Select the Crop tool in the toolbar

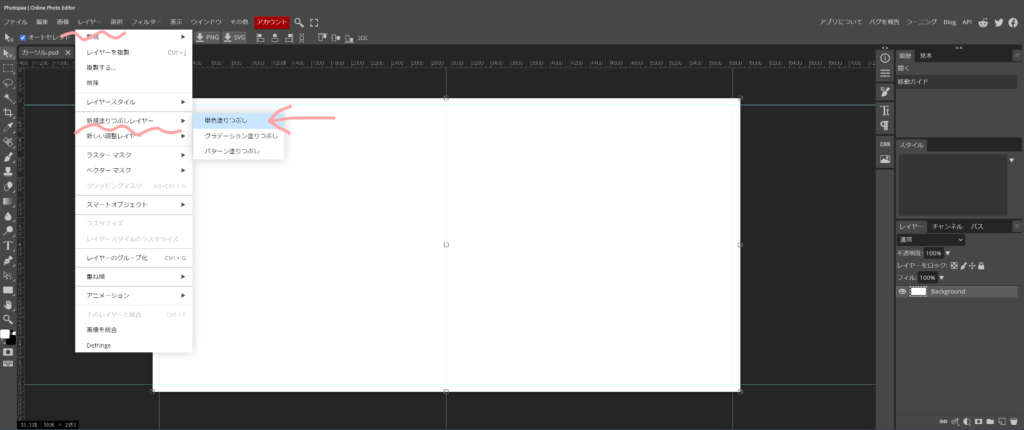coord(8,113)
